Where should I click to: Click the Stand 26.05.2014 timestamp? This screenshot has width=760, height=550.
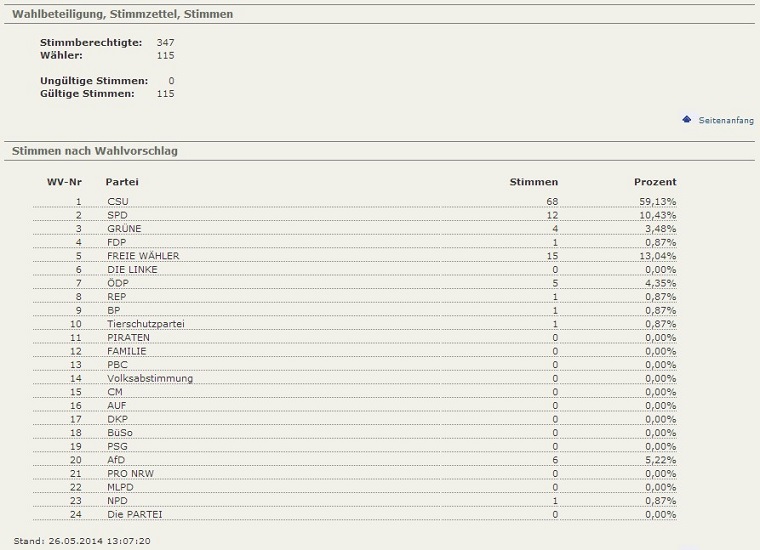pyautogui.click(x=82, y=541)
